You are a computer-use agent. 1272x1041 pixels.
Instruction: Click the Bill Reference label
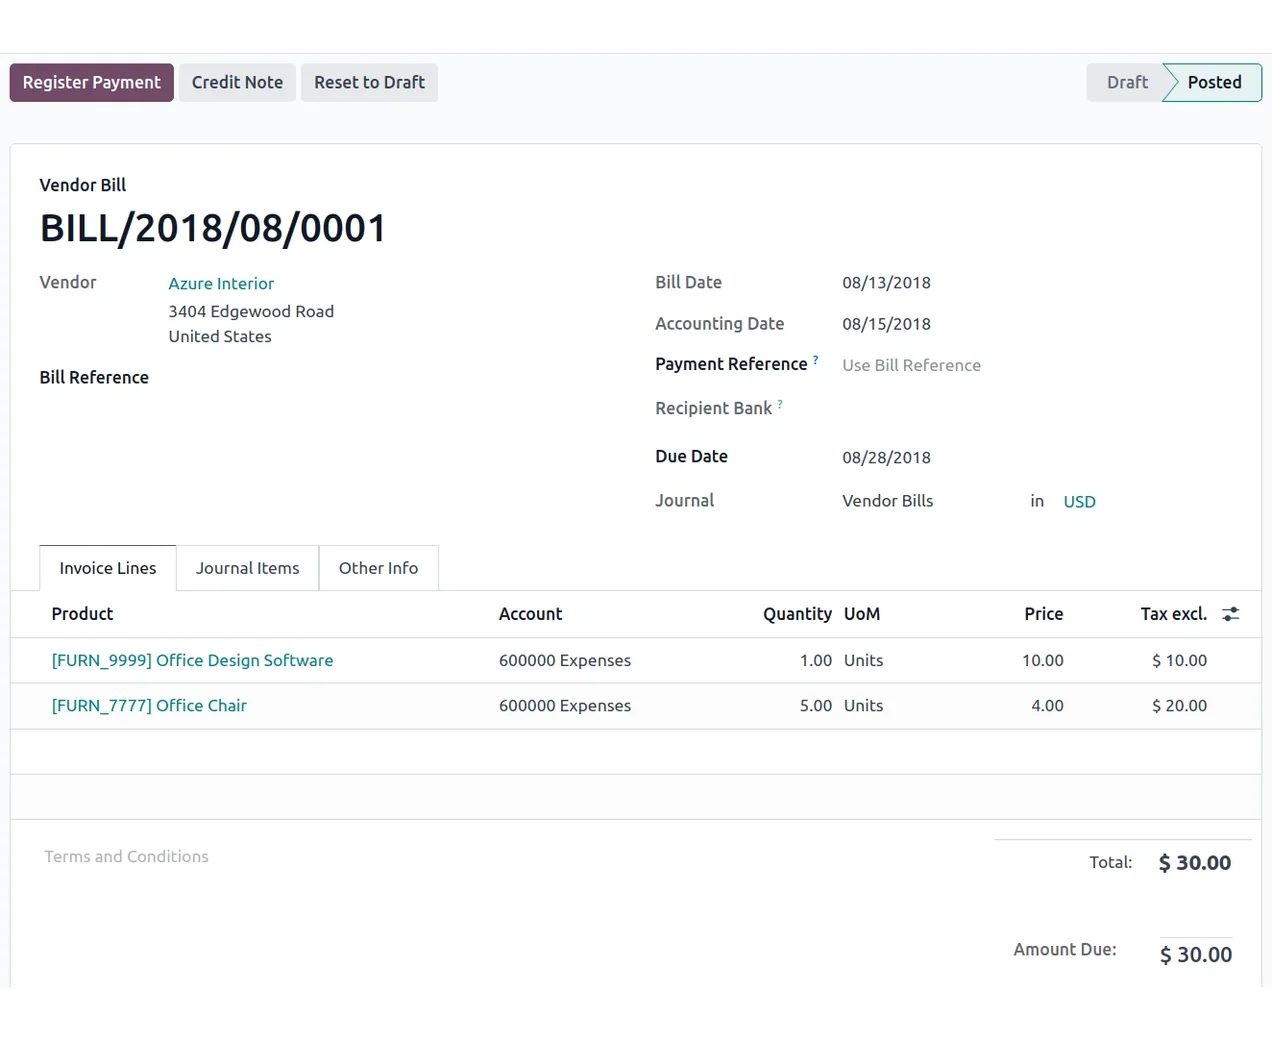(94, 377)
